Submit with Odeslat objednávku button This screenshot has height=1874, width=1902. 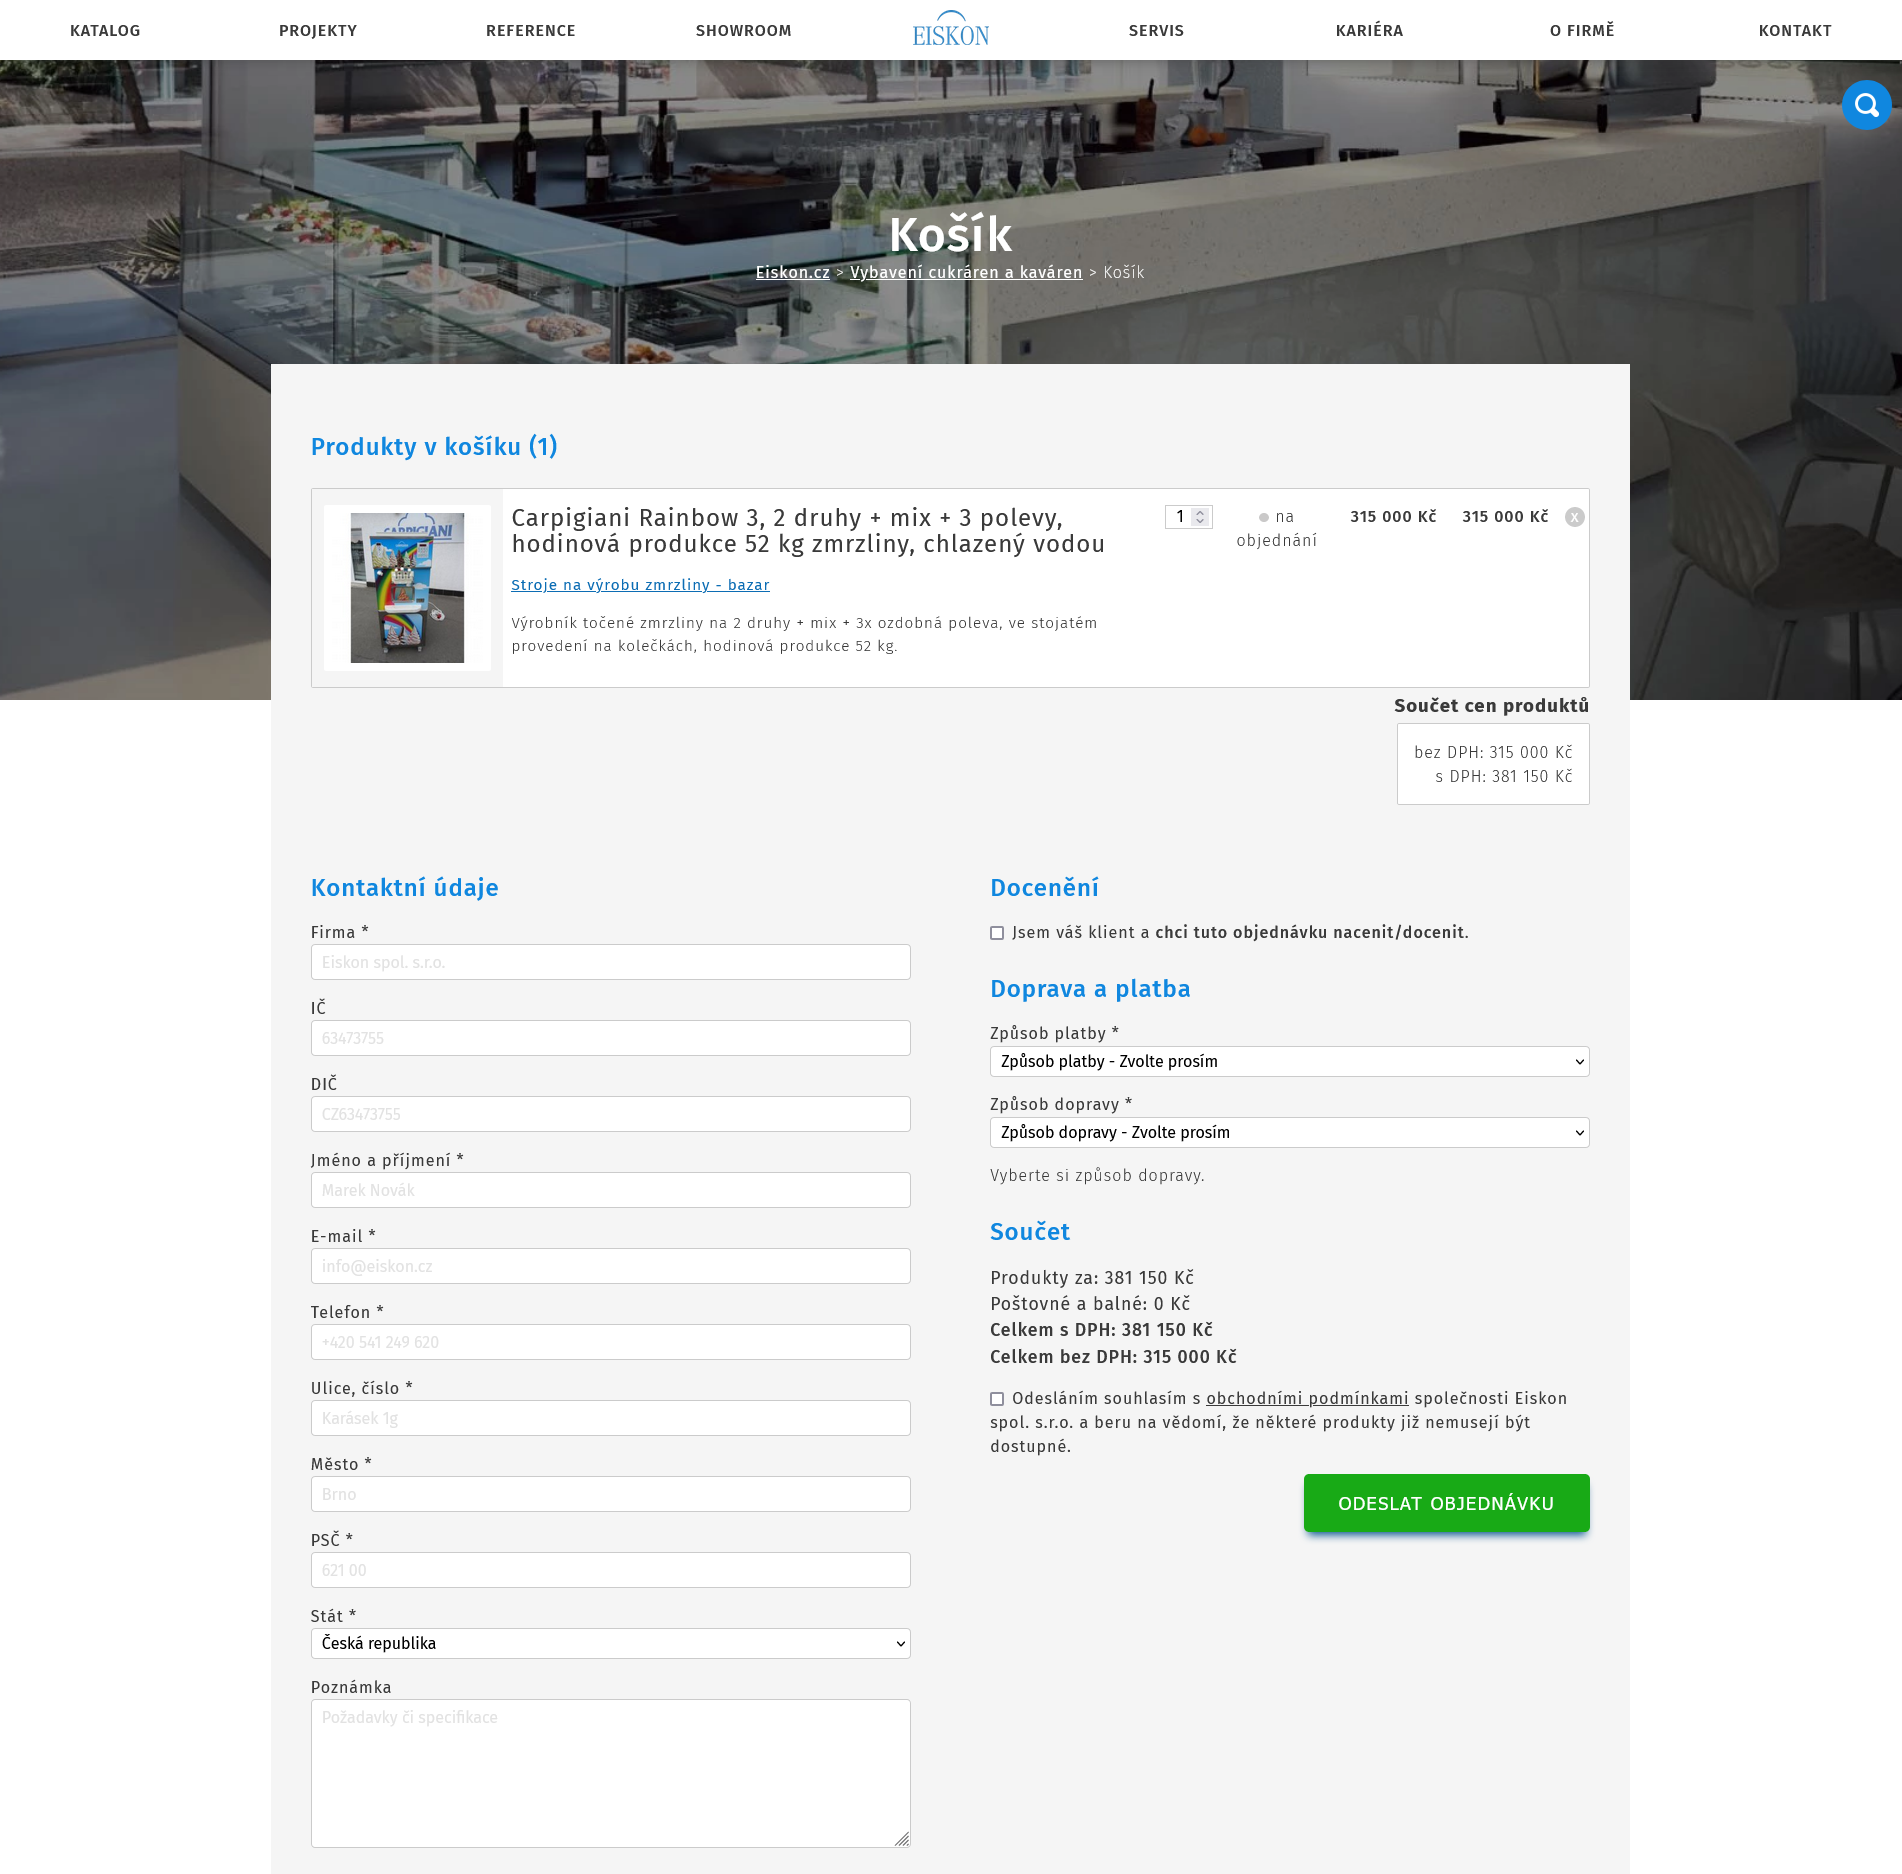[x=1446, y=1503]
